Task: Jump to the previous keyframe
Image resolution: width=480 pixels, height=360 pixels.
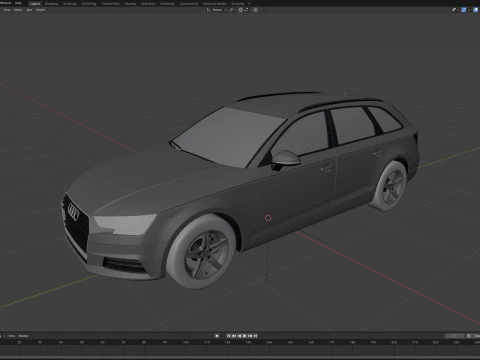Action: point(234,336)
